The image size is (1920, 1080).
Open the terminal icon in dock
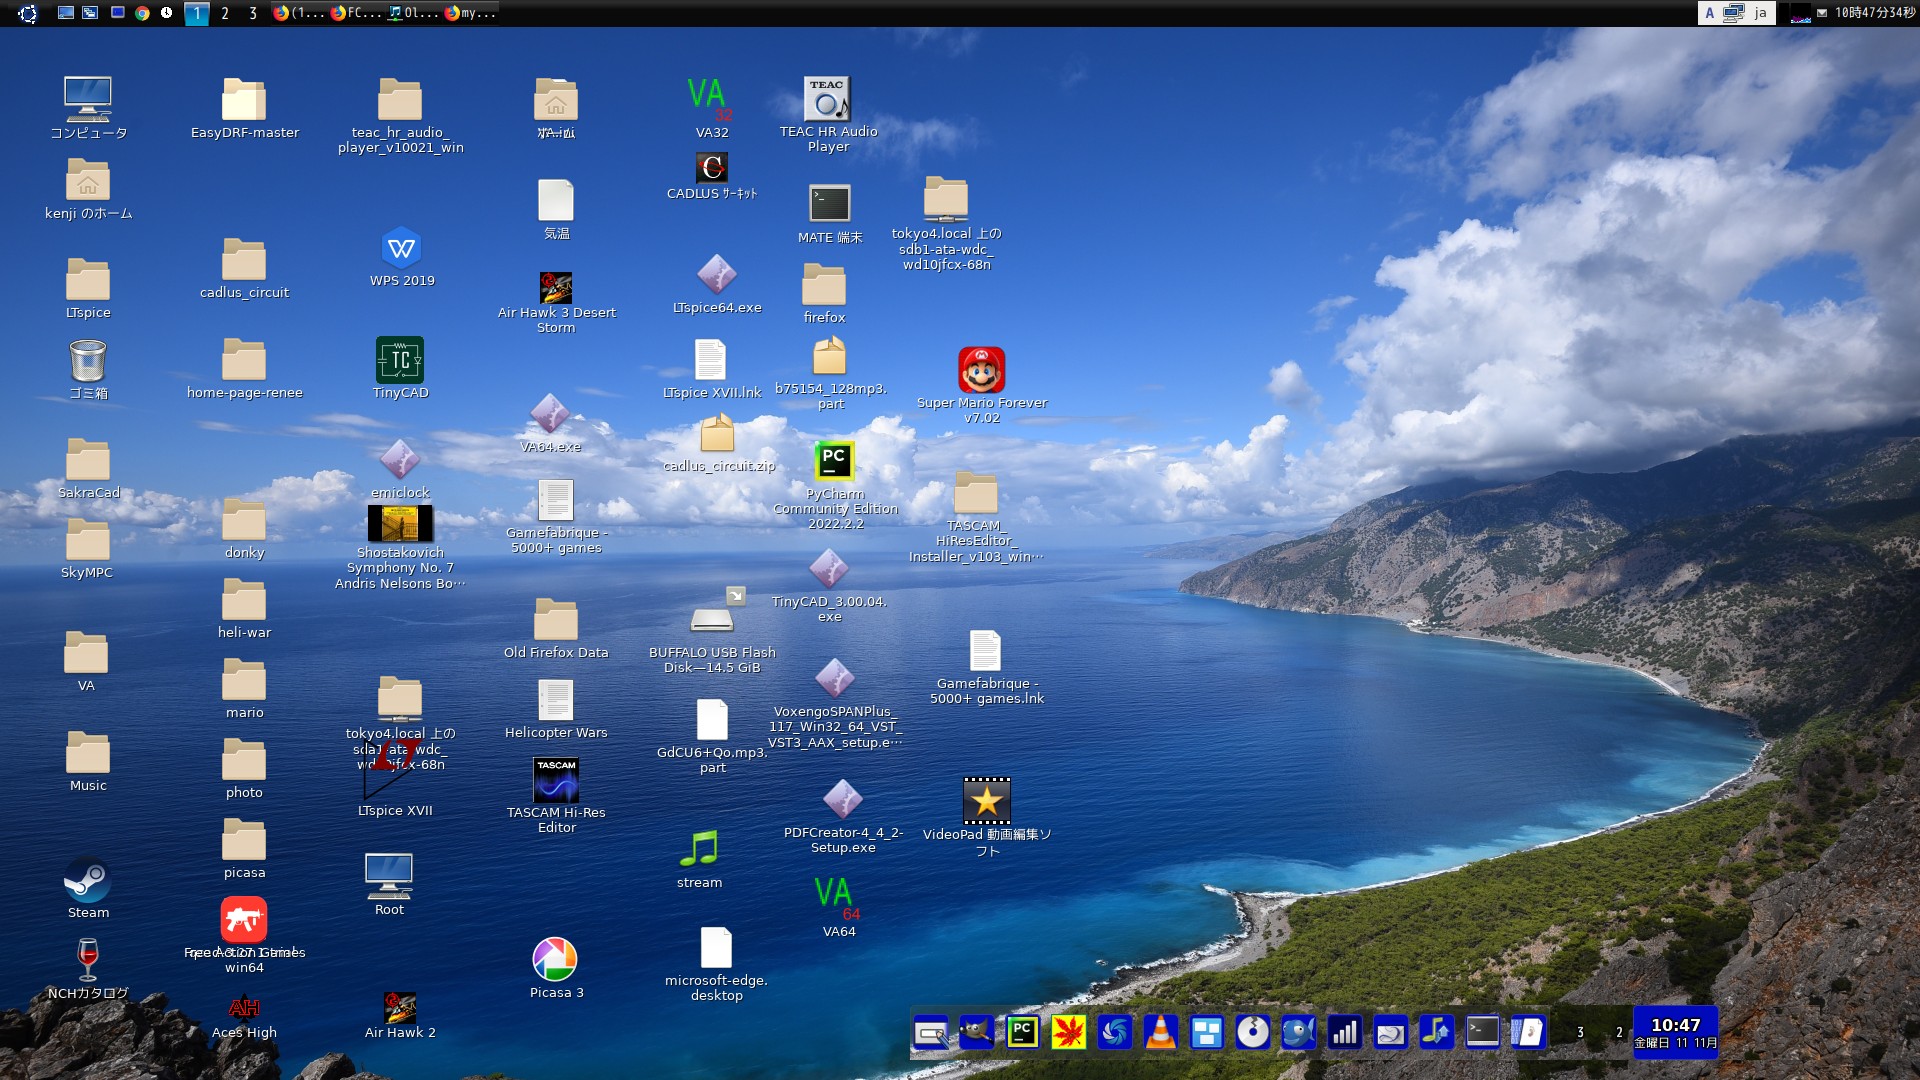coord(1482,1032)
